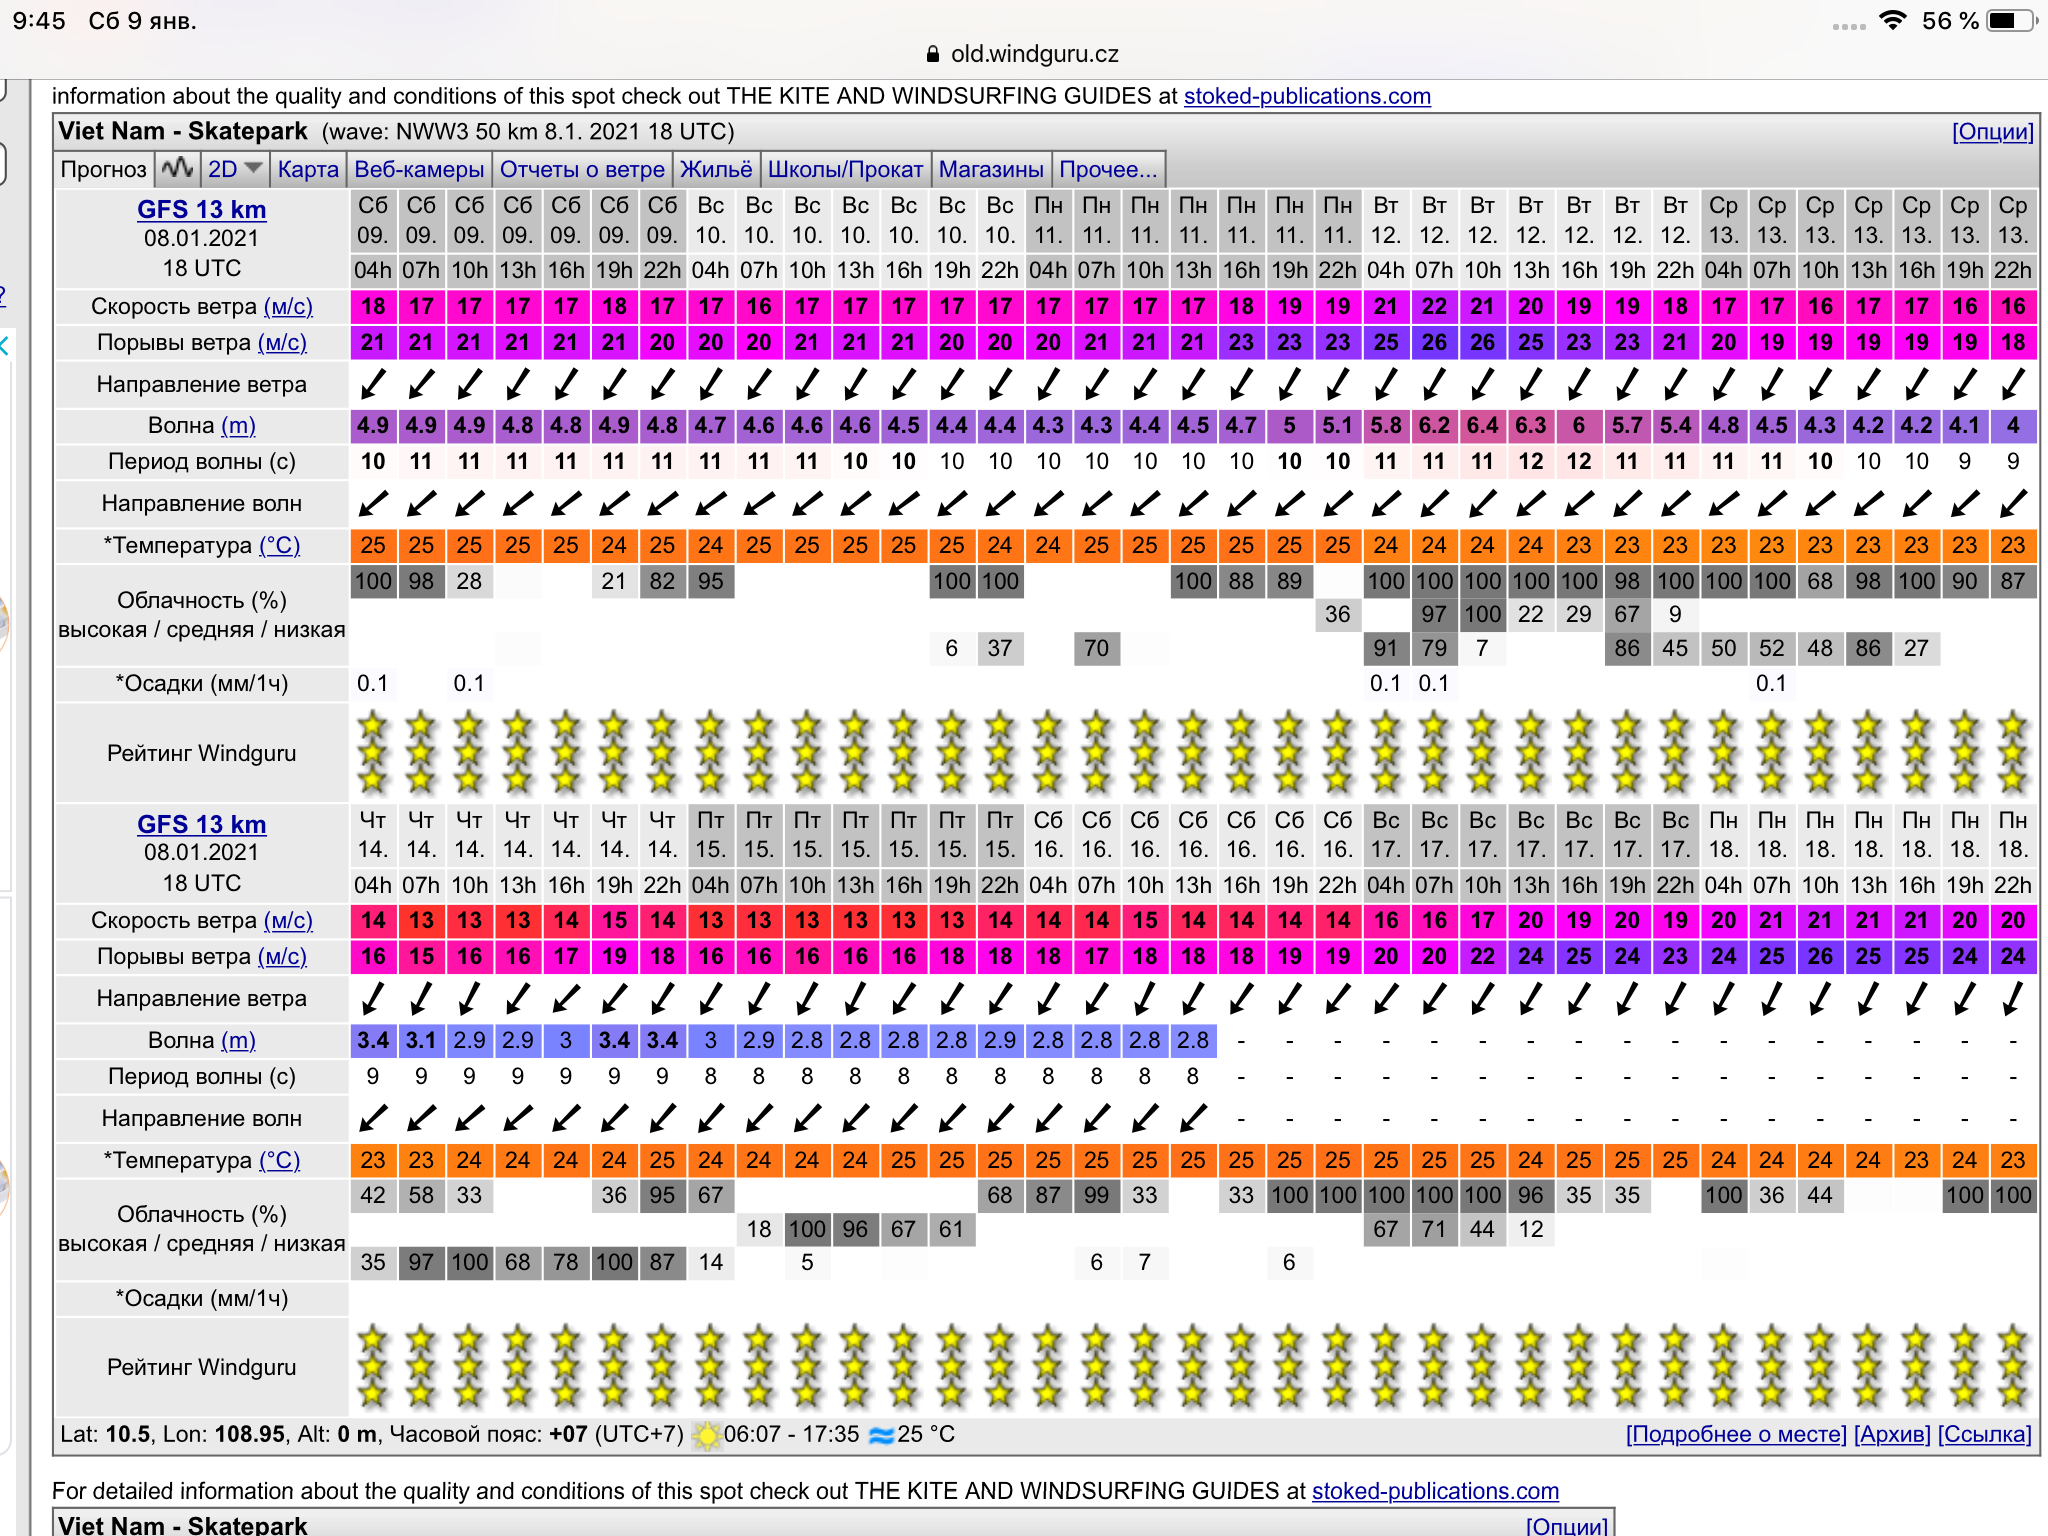Click the (°C) unit link in the upper Температура row
Screen dimensions: 2048x1536
click(x=280, y=545)
